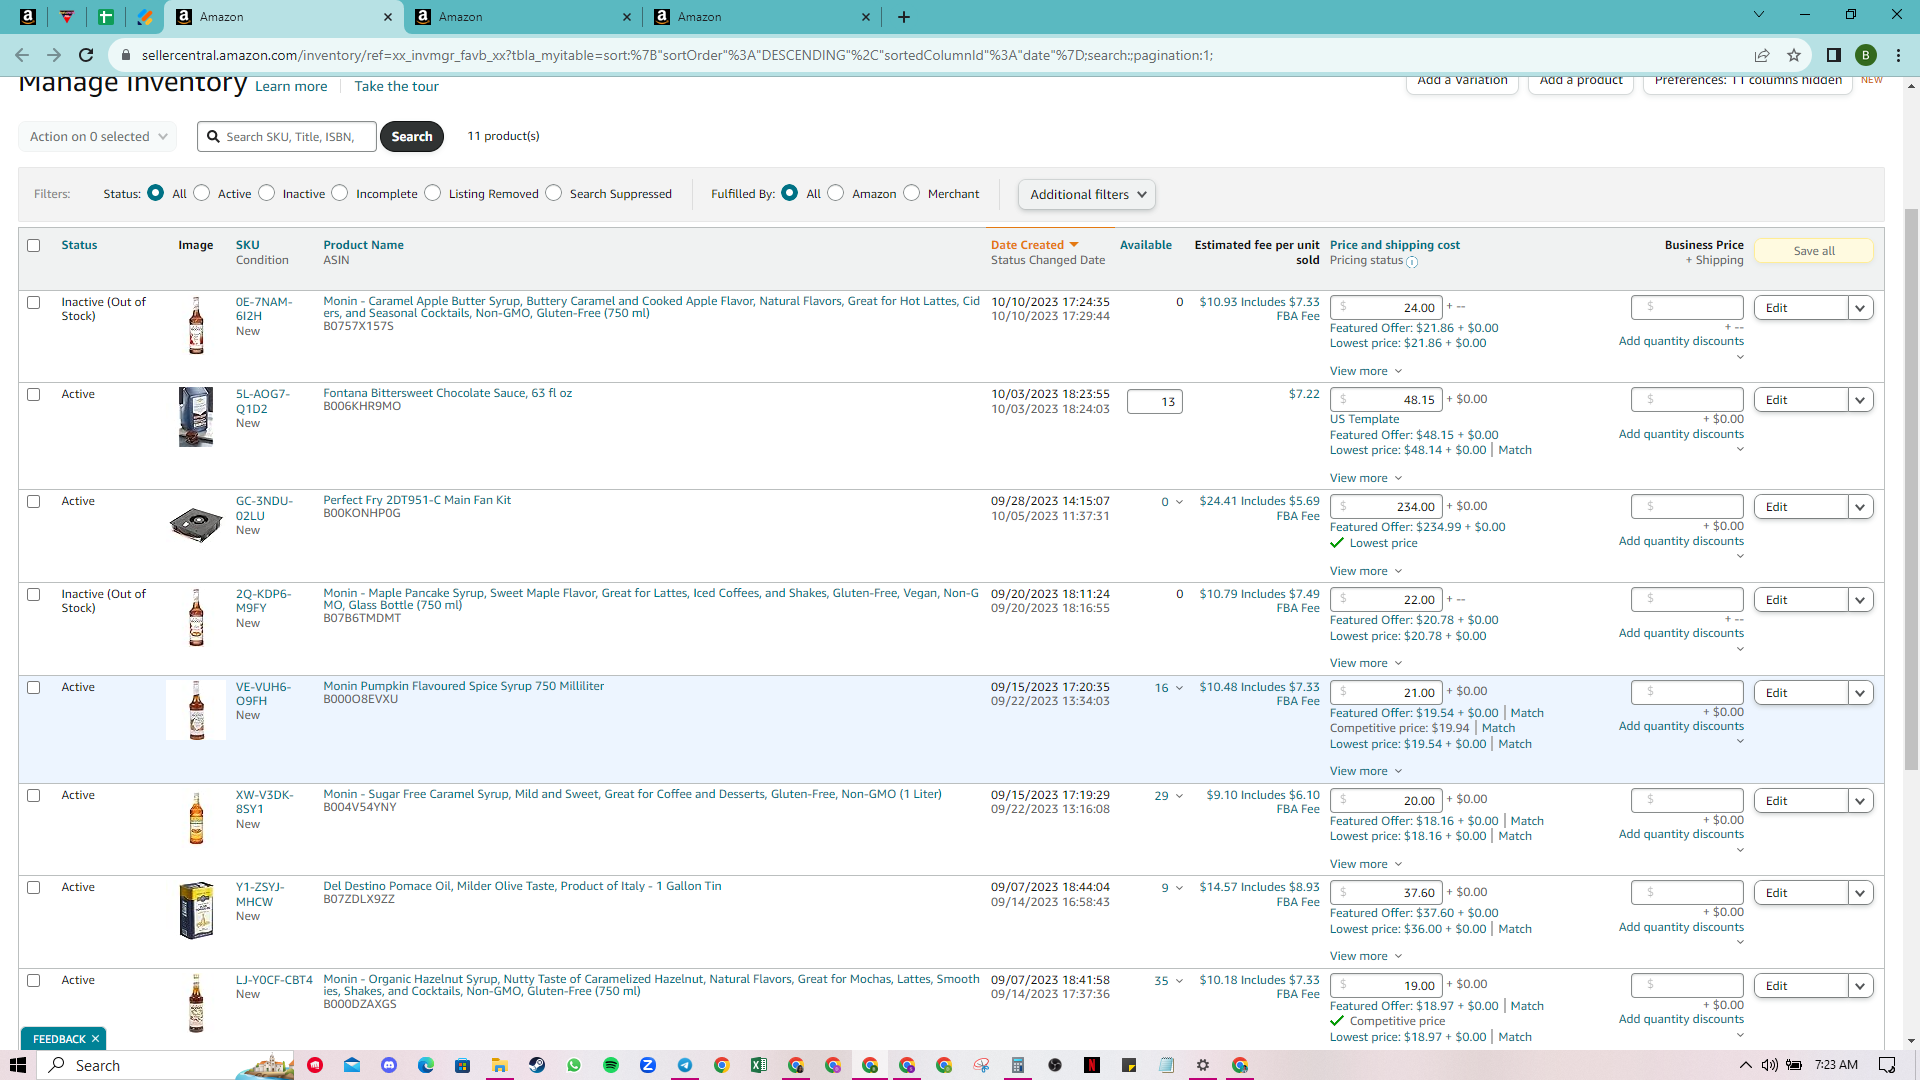The height and width of the screenshot is (1080, 1920).
Task: Sort by the Product Name column header
Action: 363,245
